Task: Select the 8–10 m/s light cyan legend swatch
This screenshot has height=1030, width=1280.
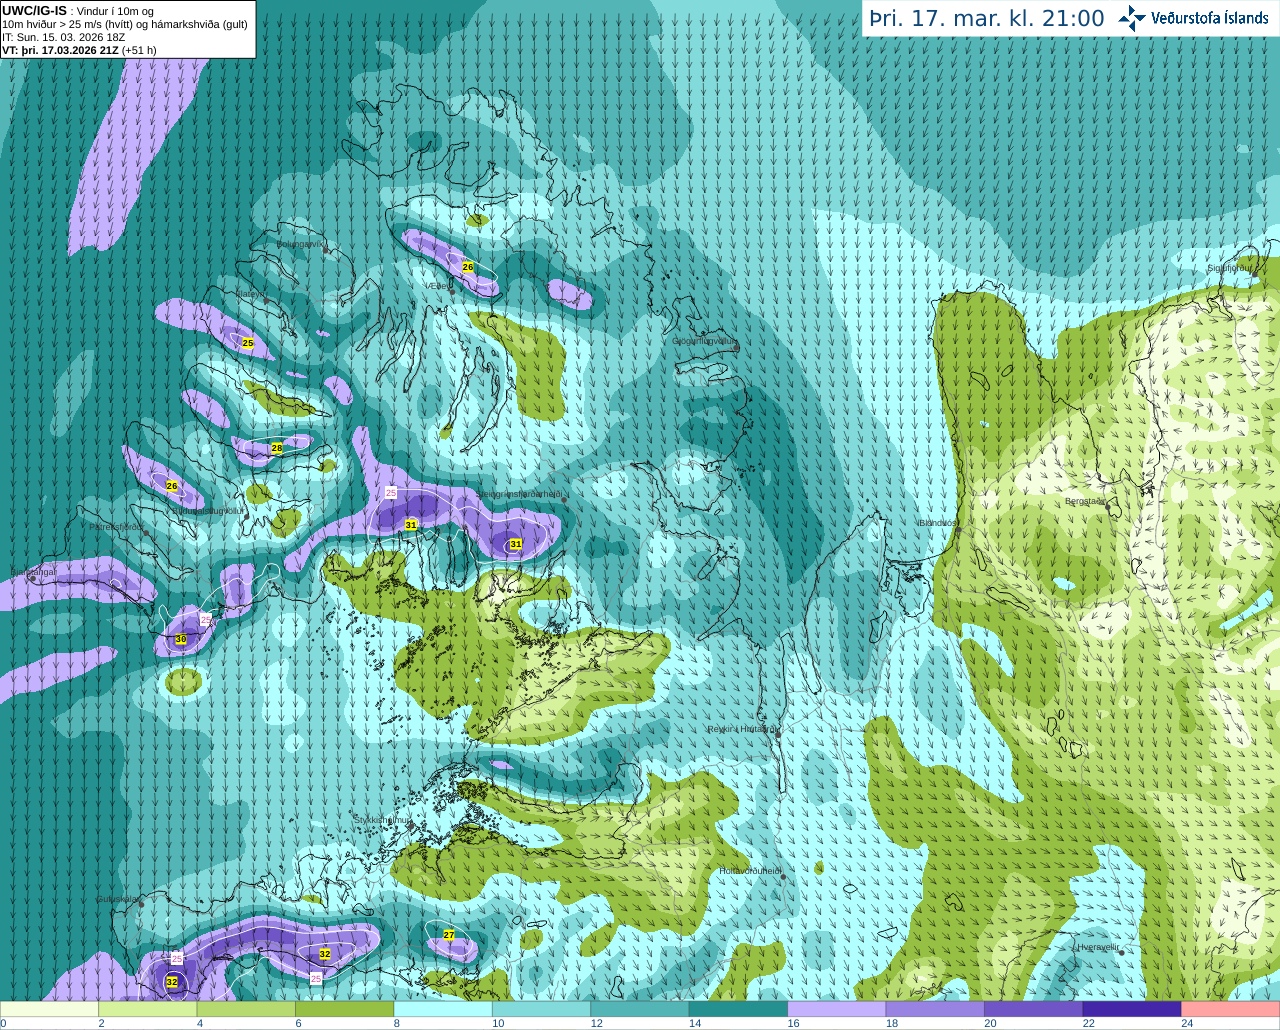Action: [x=443, y=1009]
